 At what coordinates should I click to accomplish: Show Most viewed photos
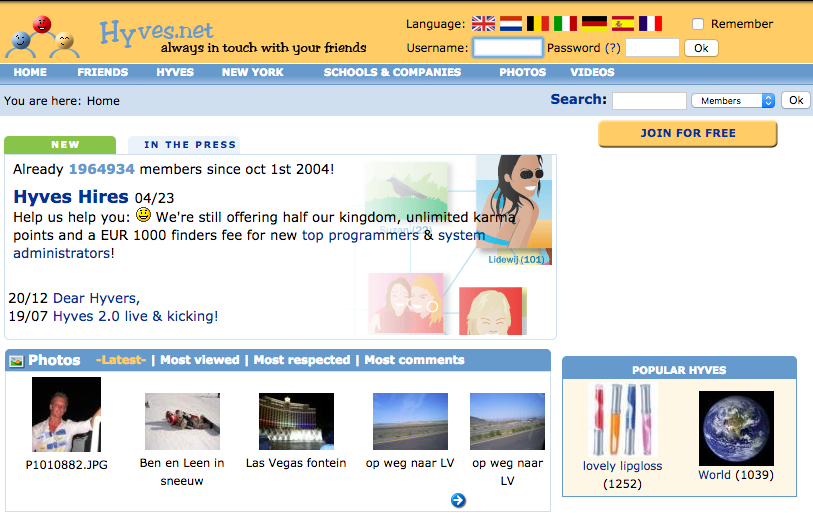tap(200, 360)
